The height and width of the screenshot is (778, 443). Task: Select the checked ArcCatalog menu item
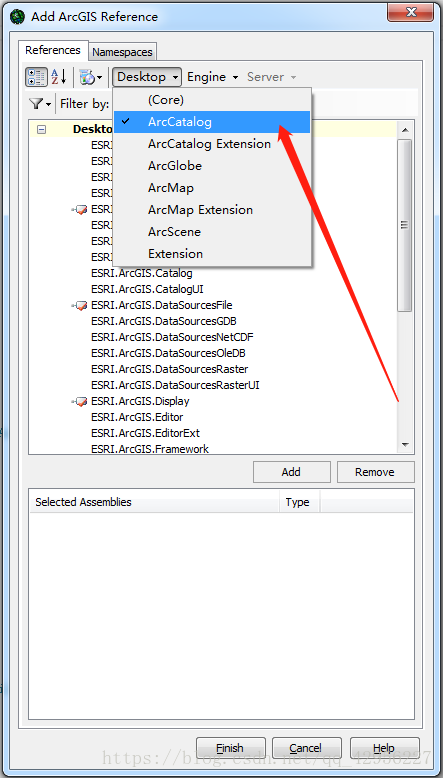[x=212, y=122]
